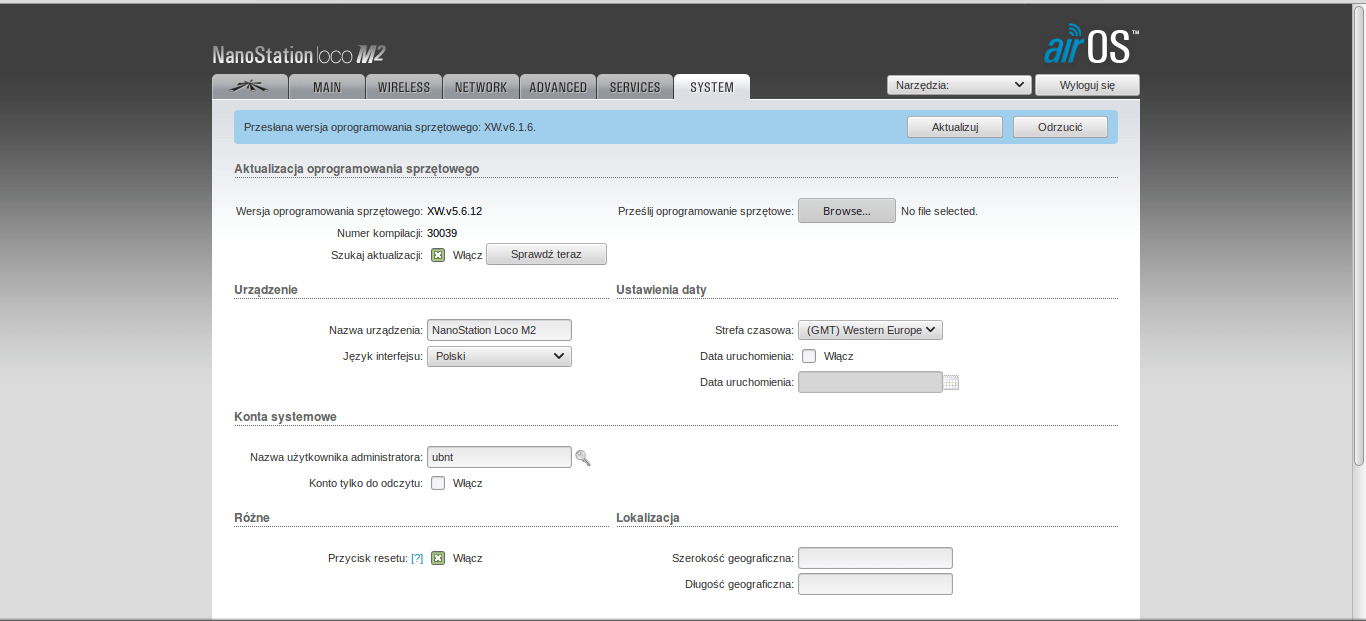Click firmware version text XW.v5.6.12
Image resolution: width=1366 pixels, height=621 pixels.
pos(455,211)
